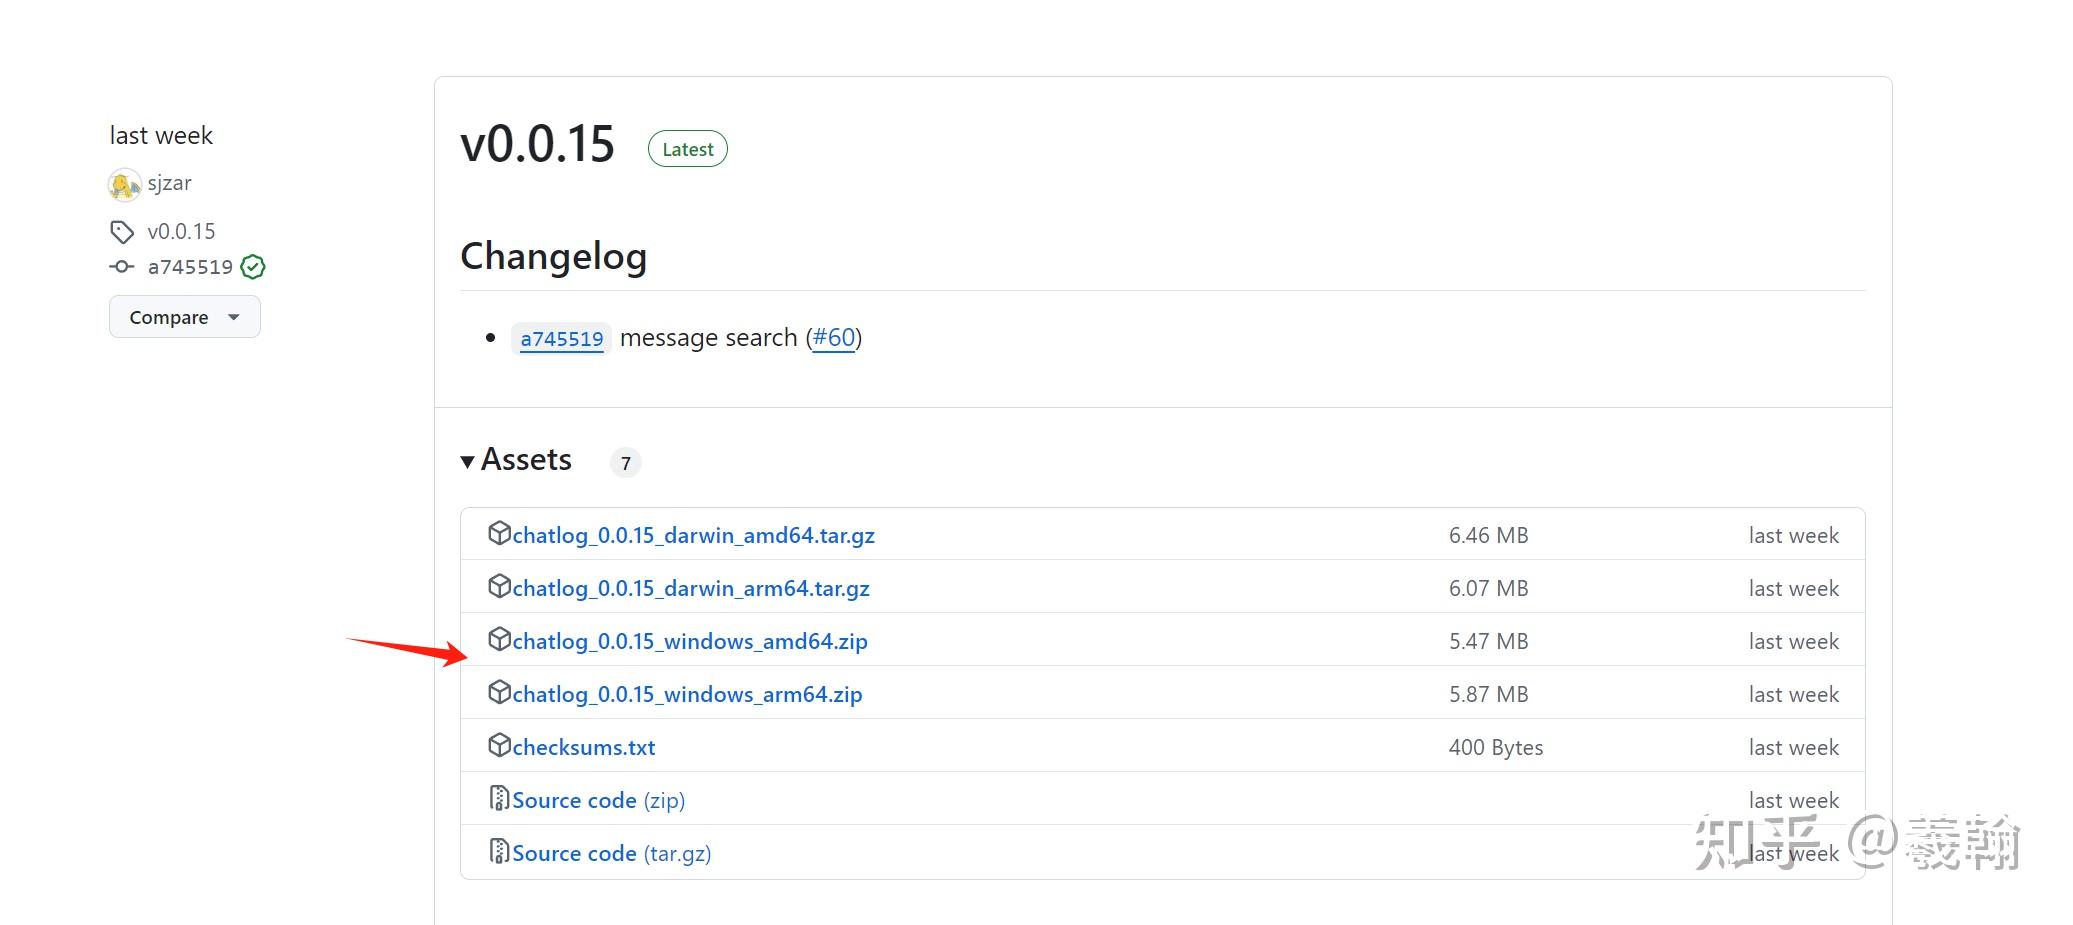This screenshot has height=925, width=2073.
Task: Download chatlog_0.0.15_darwin_arm64.tar.gz
Action: pyautogui.click(x=690, y=588)
